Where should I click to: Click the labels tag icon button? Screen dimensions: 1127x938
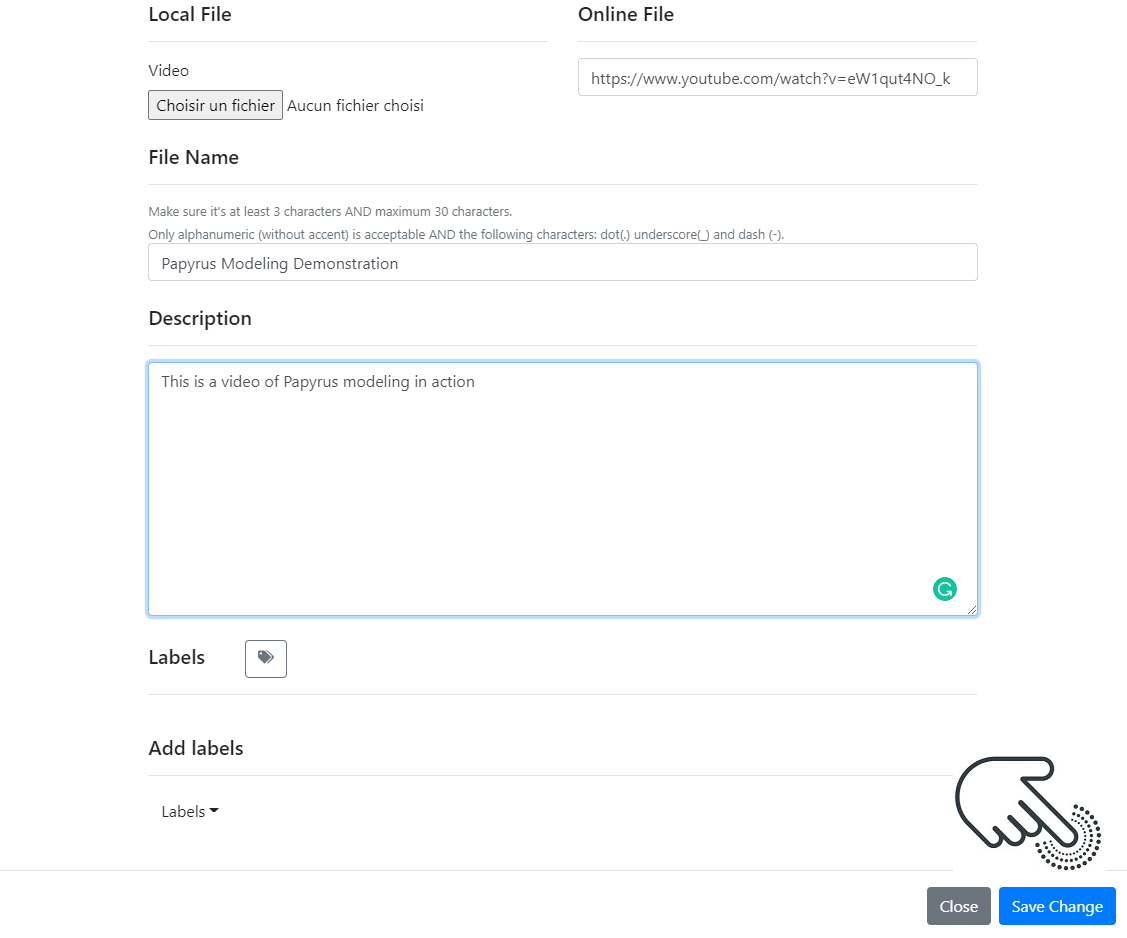tap(265, 658)
